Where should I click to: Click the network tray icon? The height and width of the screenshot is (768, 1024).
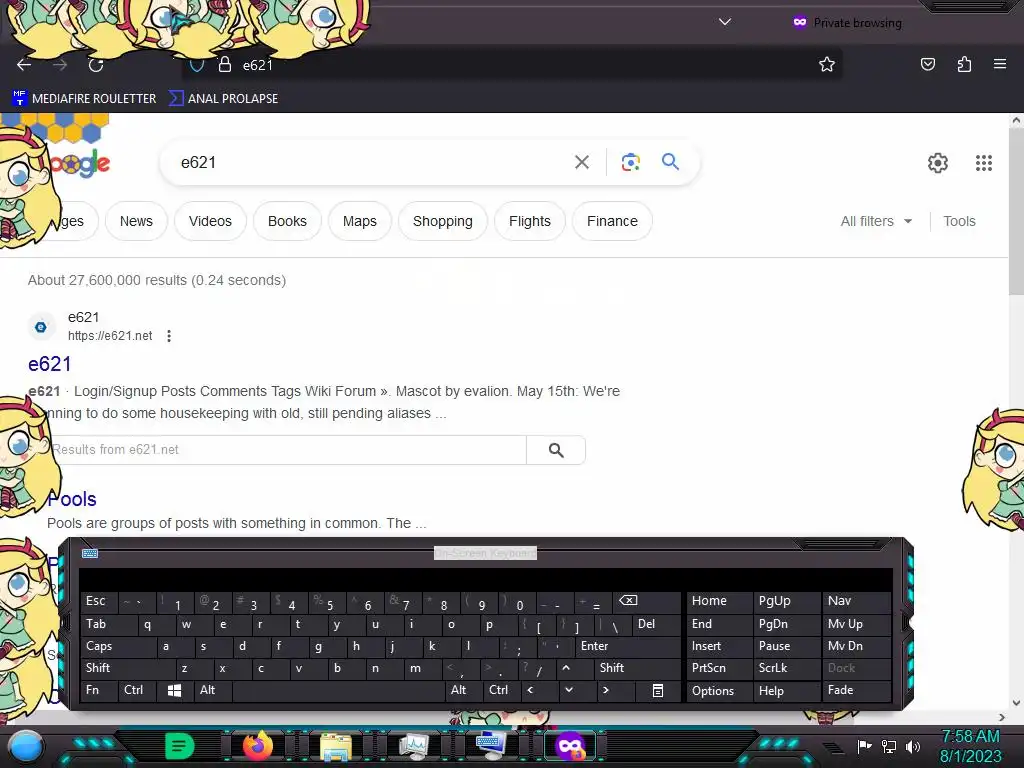[888, 746]
